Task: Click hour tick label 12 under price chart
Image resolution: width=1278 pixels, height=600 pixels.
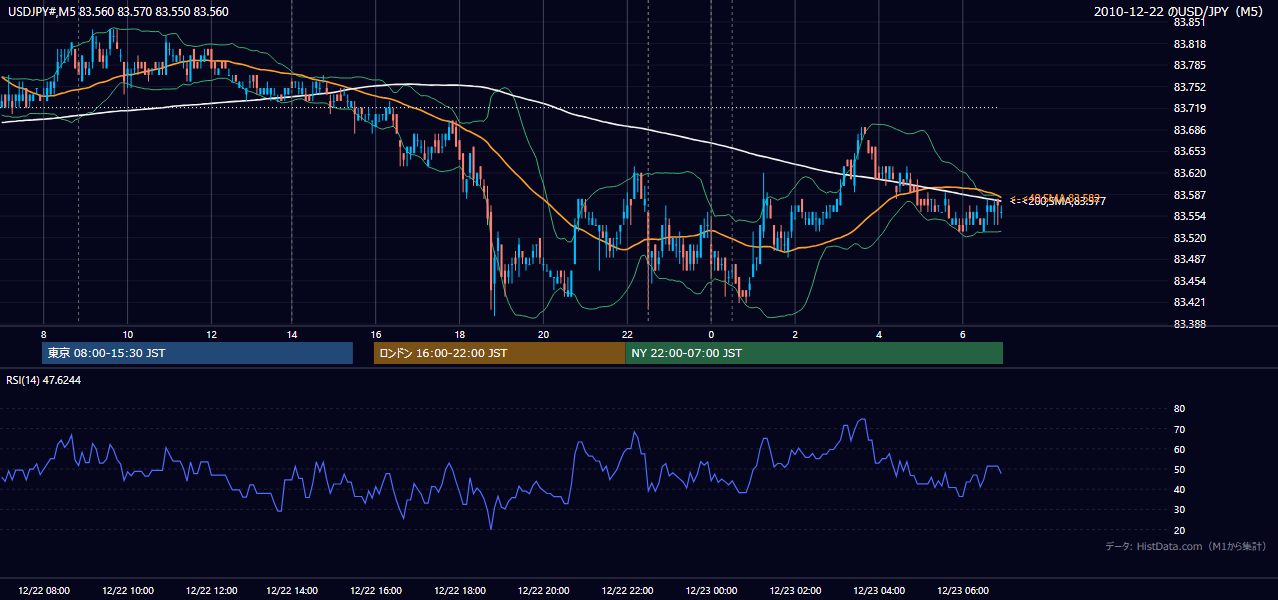Action: tap(211, 334)
